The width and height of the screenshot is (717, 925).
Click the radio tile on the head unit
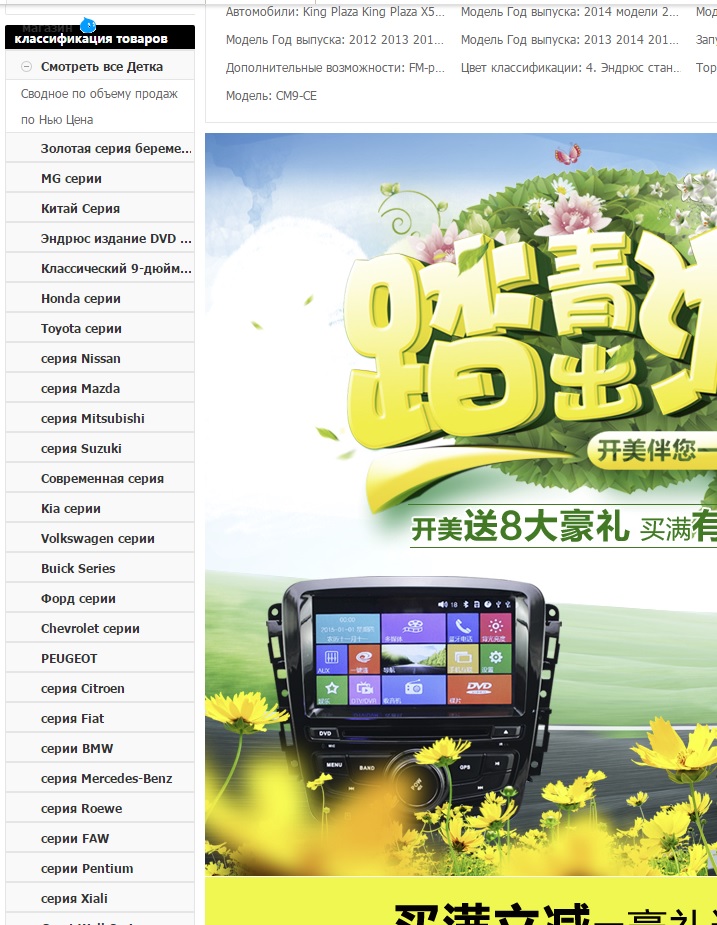pyautogui.click(x=413, y=689)
